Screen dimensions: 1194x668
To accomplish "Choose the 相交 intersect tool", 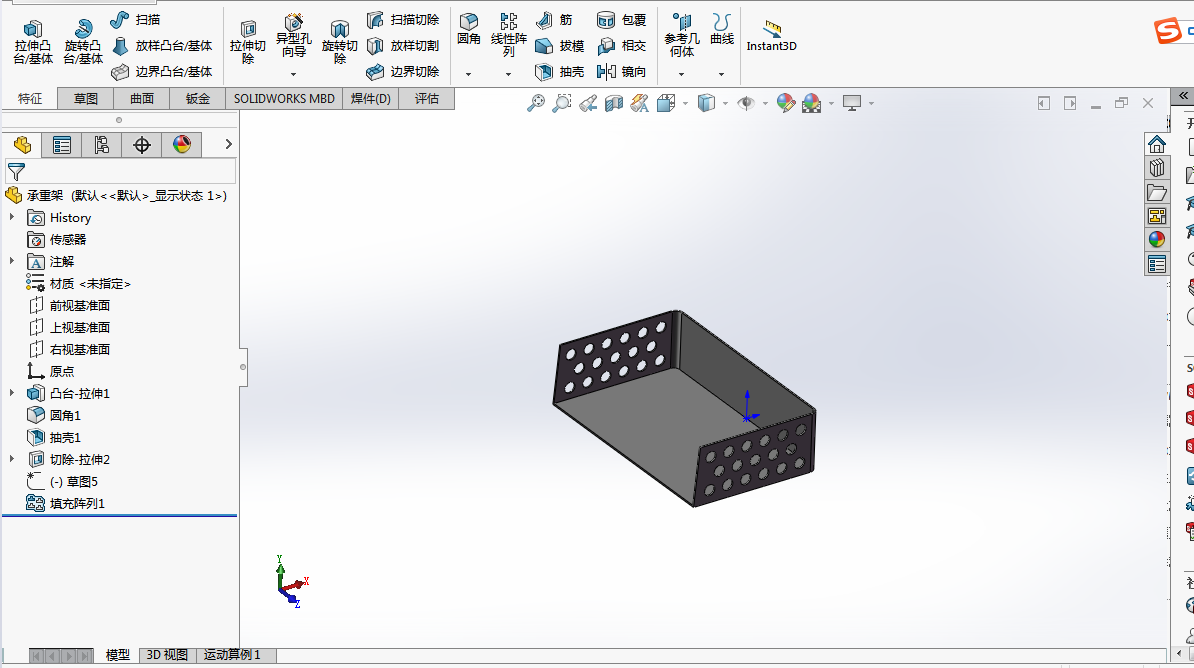I will click(621, 46).
